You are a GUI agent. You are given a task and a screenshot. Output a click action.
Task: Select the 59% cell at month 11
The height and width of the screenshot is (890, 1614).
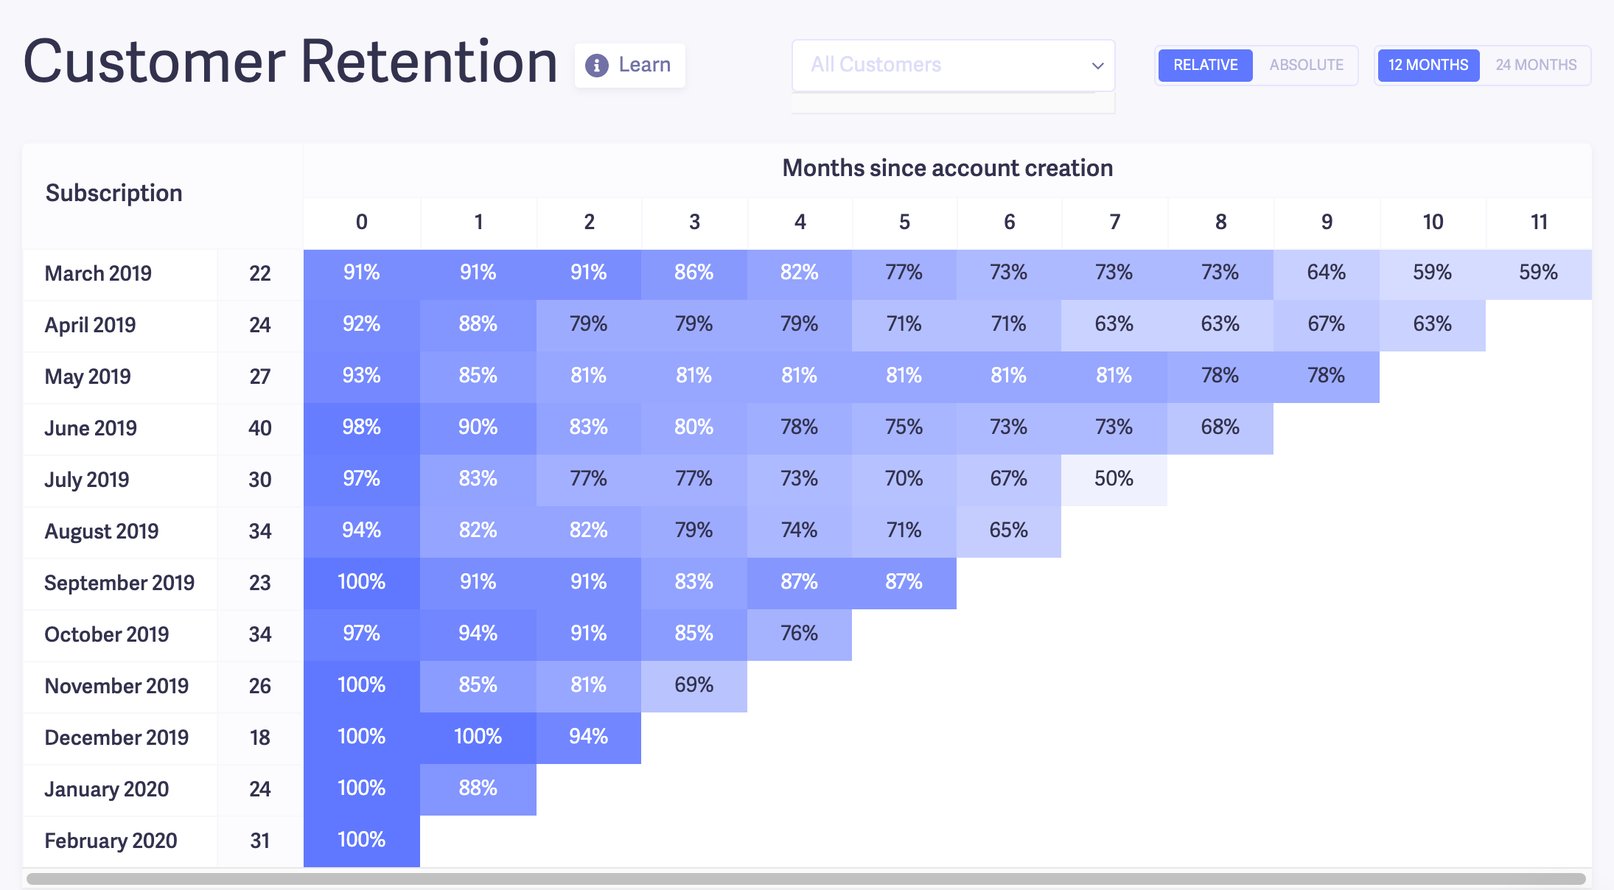point(1538,272)
